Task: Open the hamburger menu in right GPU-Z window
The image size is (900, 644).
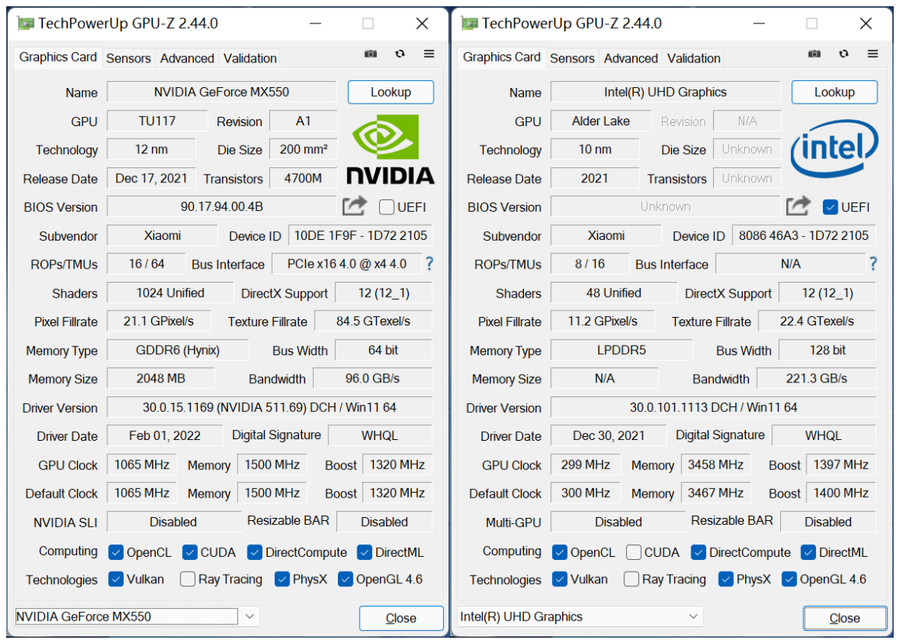Action: 873,55
